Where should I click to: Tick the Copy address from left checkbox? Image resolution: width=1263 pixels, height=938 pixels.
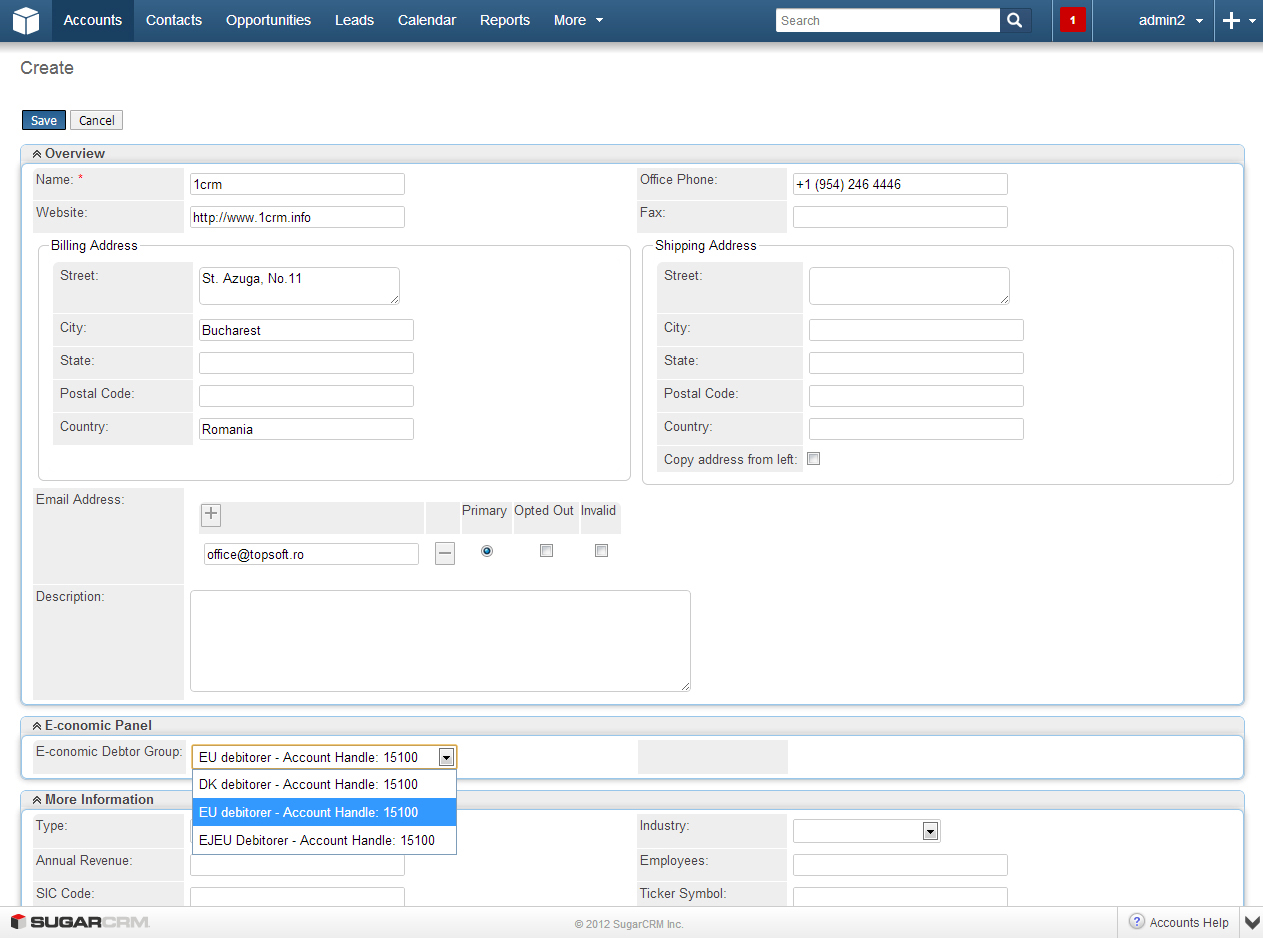(x=813, y=459)
